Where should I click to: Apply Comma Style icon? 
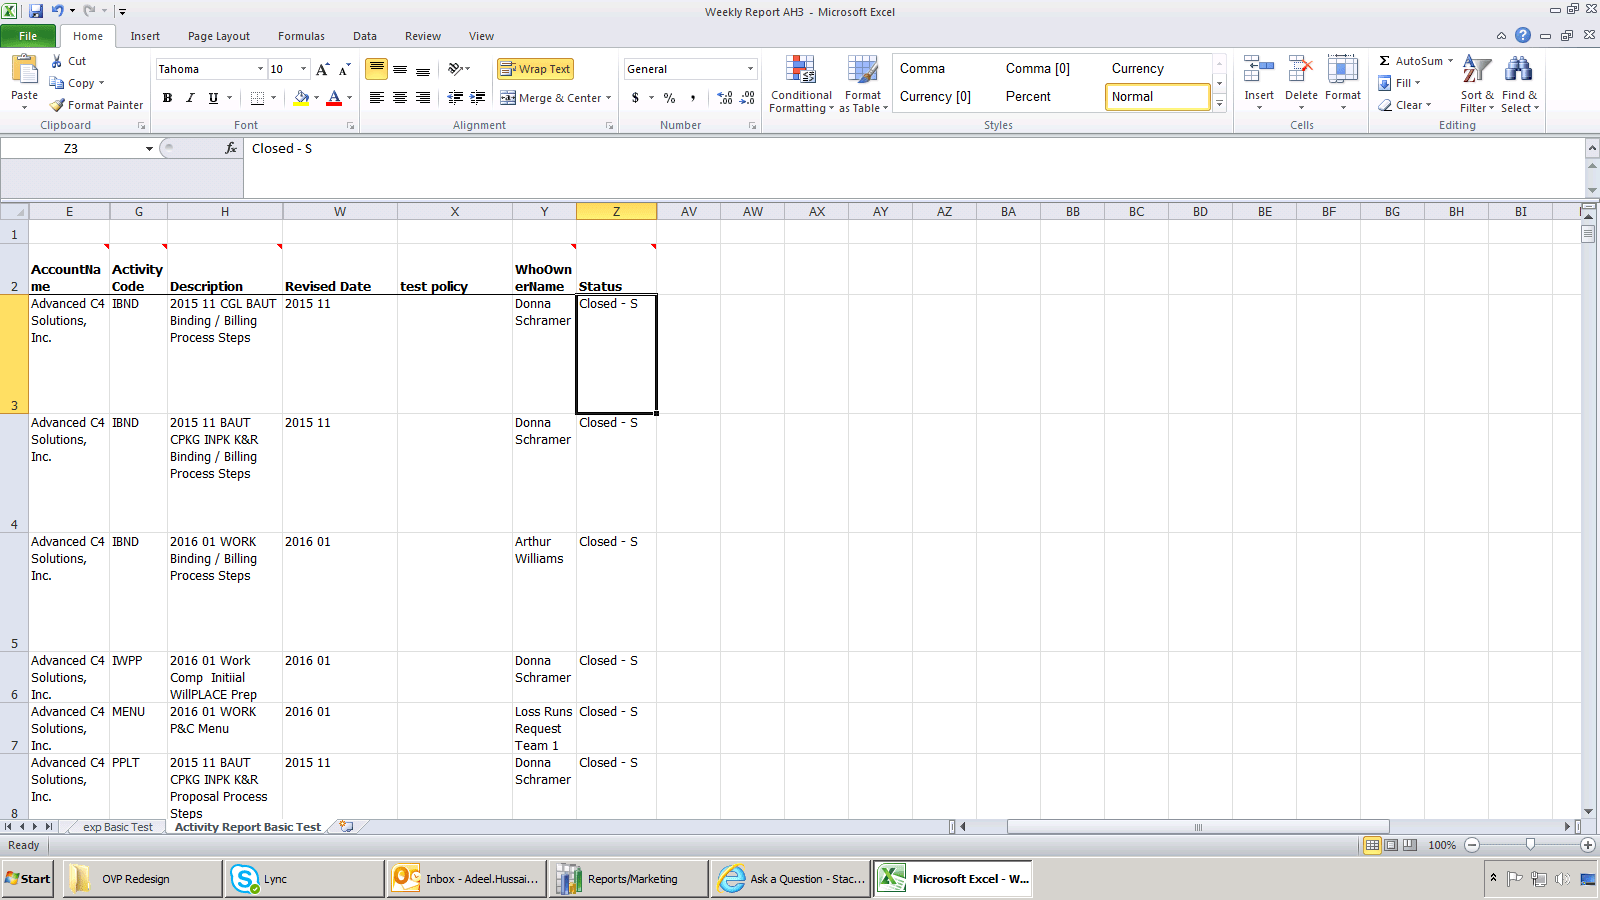pos(692,98)
